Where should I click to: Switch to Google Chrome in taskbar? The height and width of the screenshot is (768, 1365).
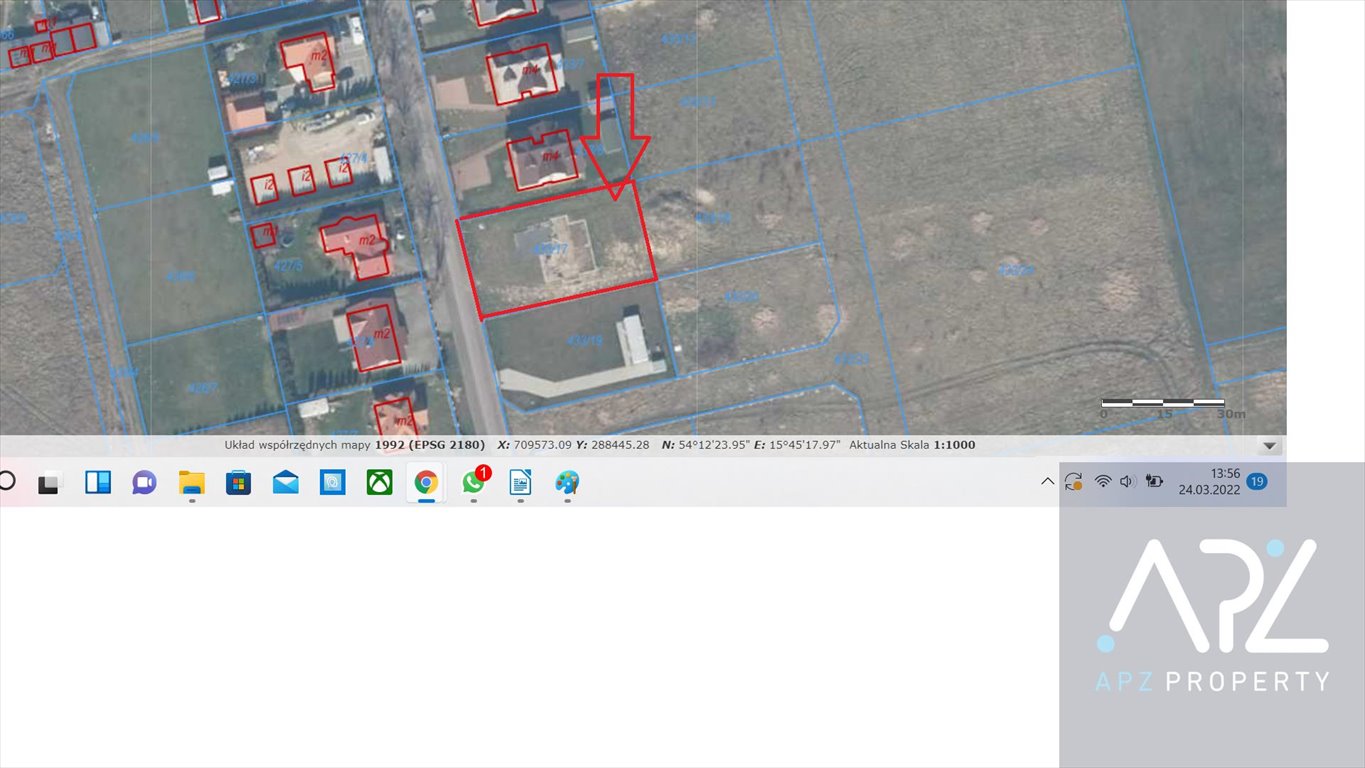coord(426,483)
